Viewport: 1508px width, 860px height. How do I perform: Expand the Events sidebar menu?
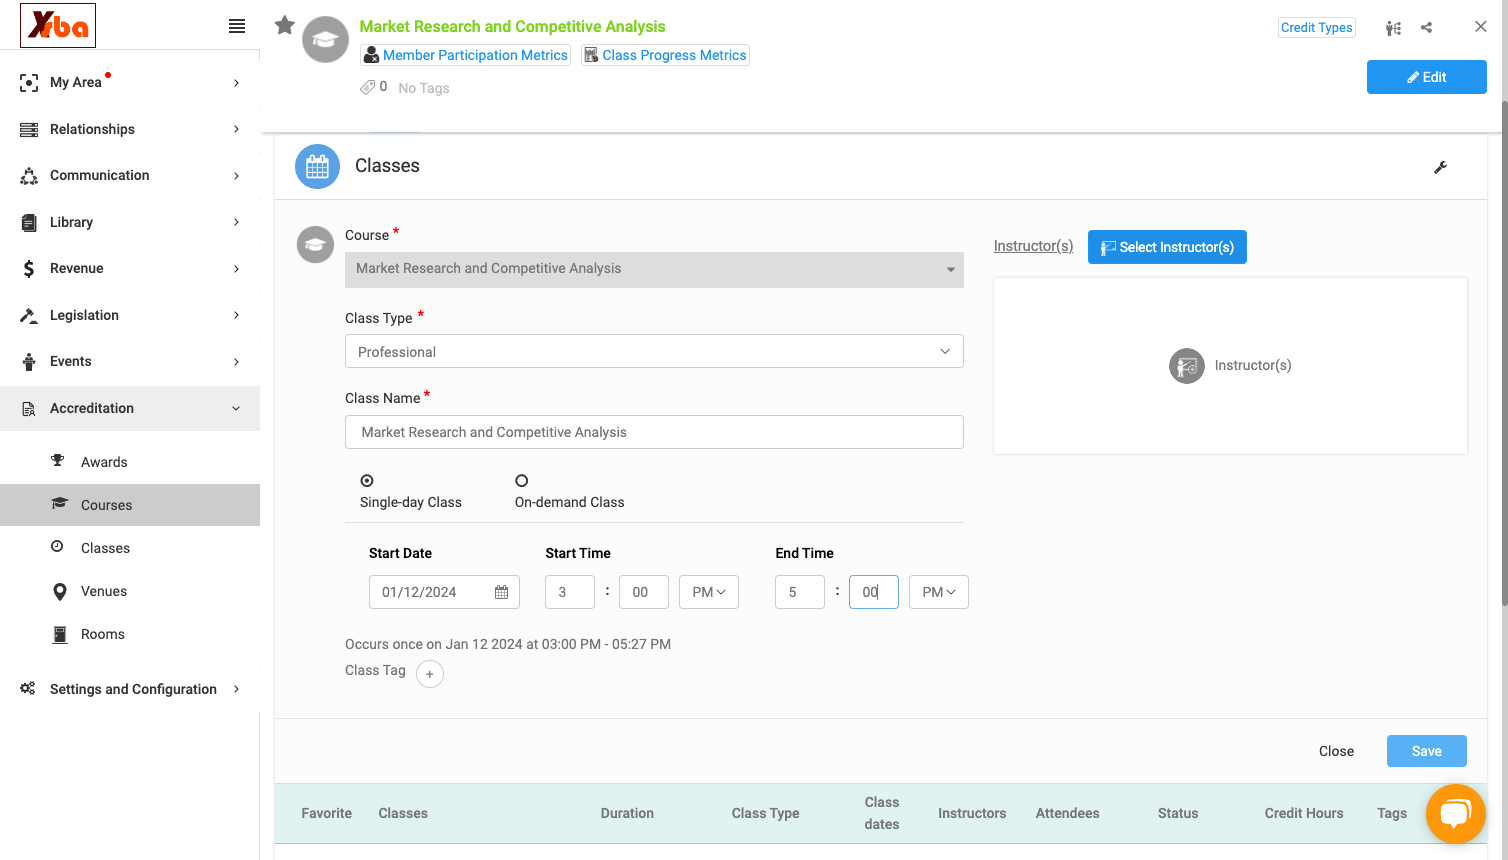point(130,361)
